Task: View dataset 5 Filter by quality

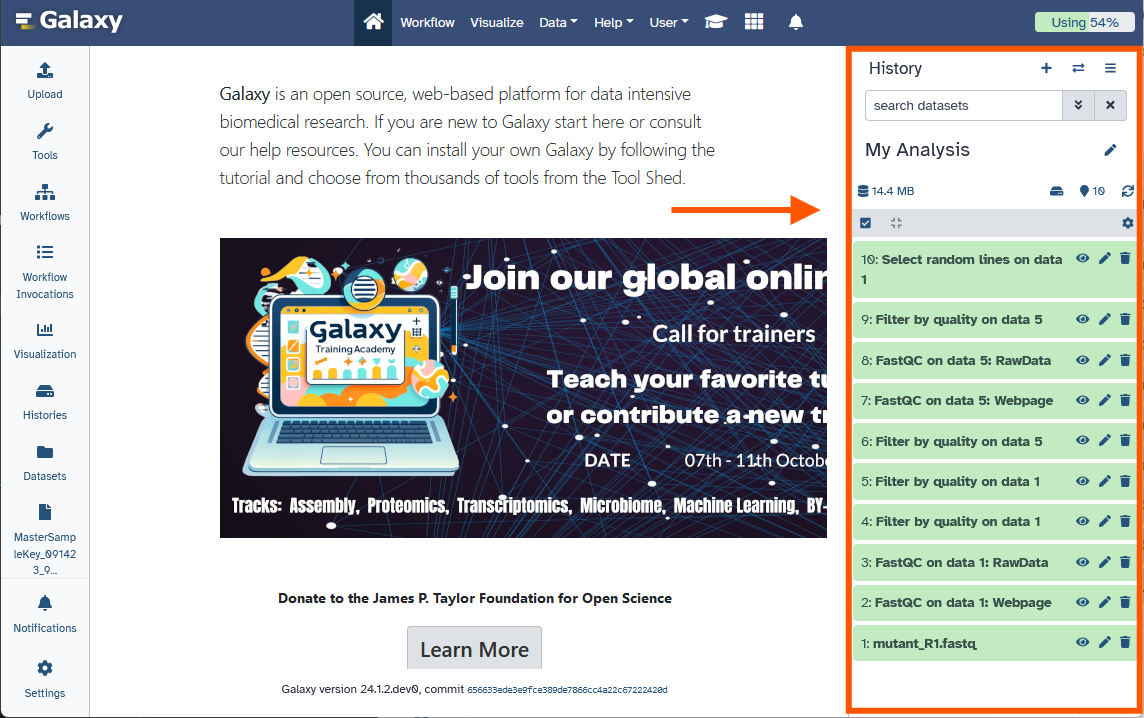Action: (1083, 481)
